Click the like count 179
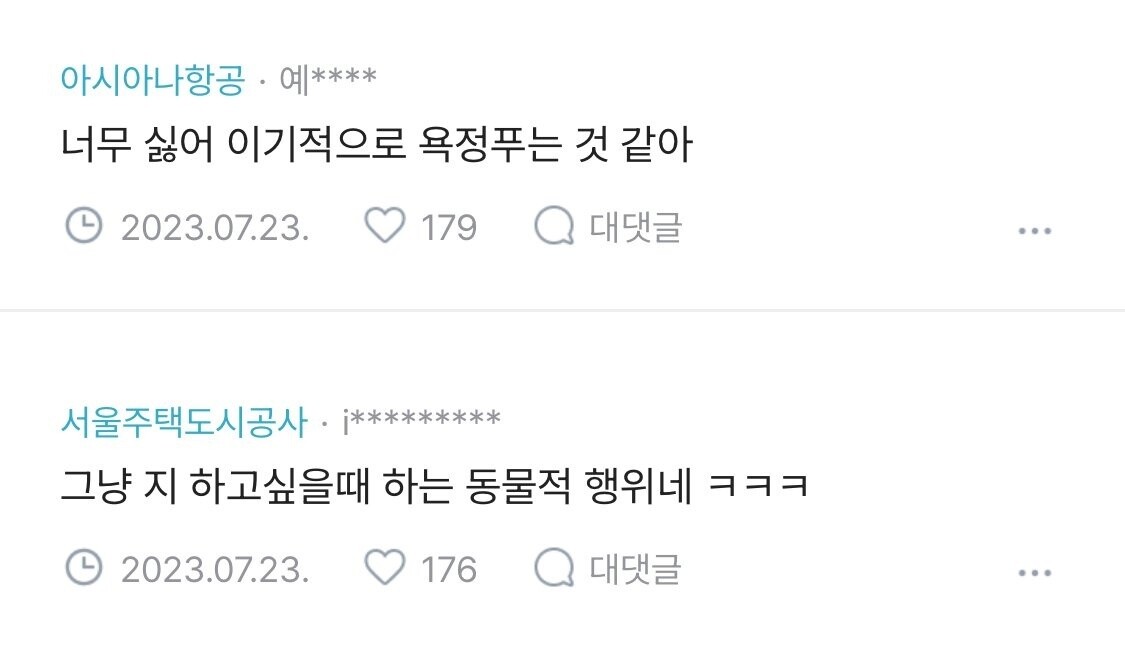The width and height of the screenshot is (1125, 650). (448, 228)
